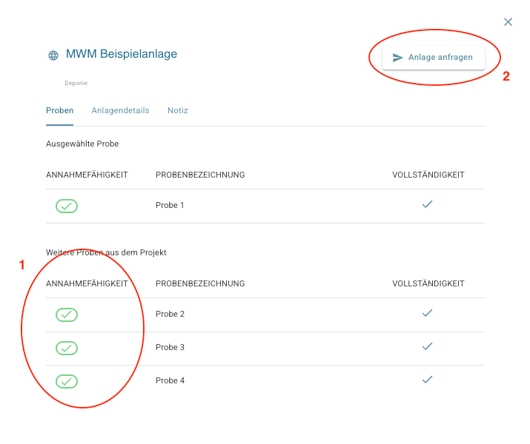Click the completeness checkmark for Probe 1
This screenshot has height=444, width=530.
[x=427, y=204]
